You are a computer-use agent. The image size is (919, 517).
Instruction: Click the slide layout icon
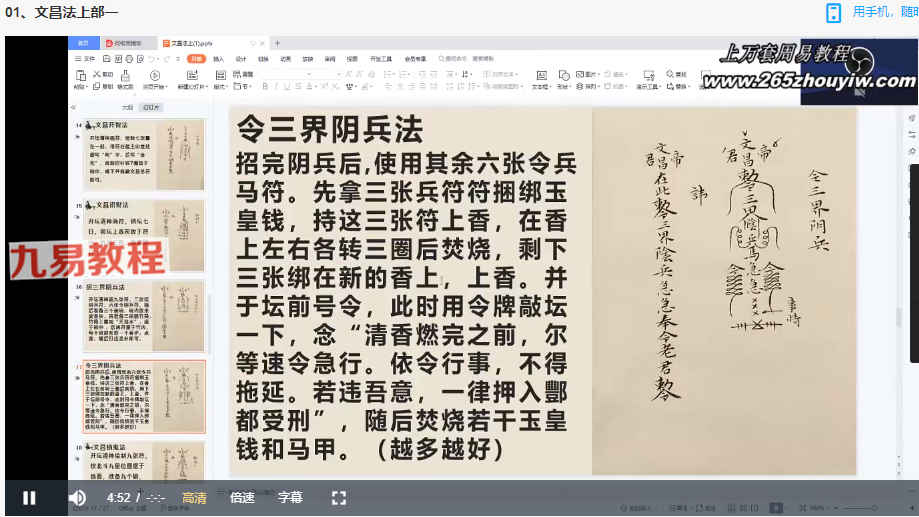pos(220,75)
